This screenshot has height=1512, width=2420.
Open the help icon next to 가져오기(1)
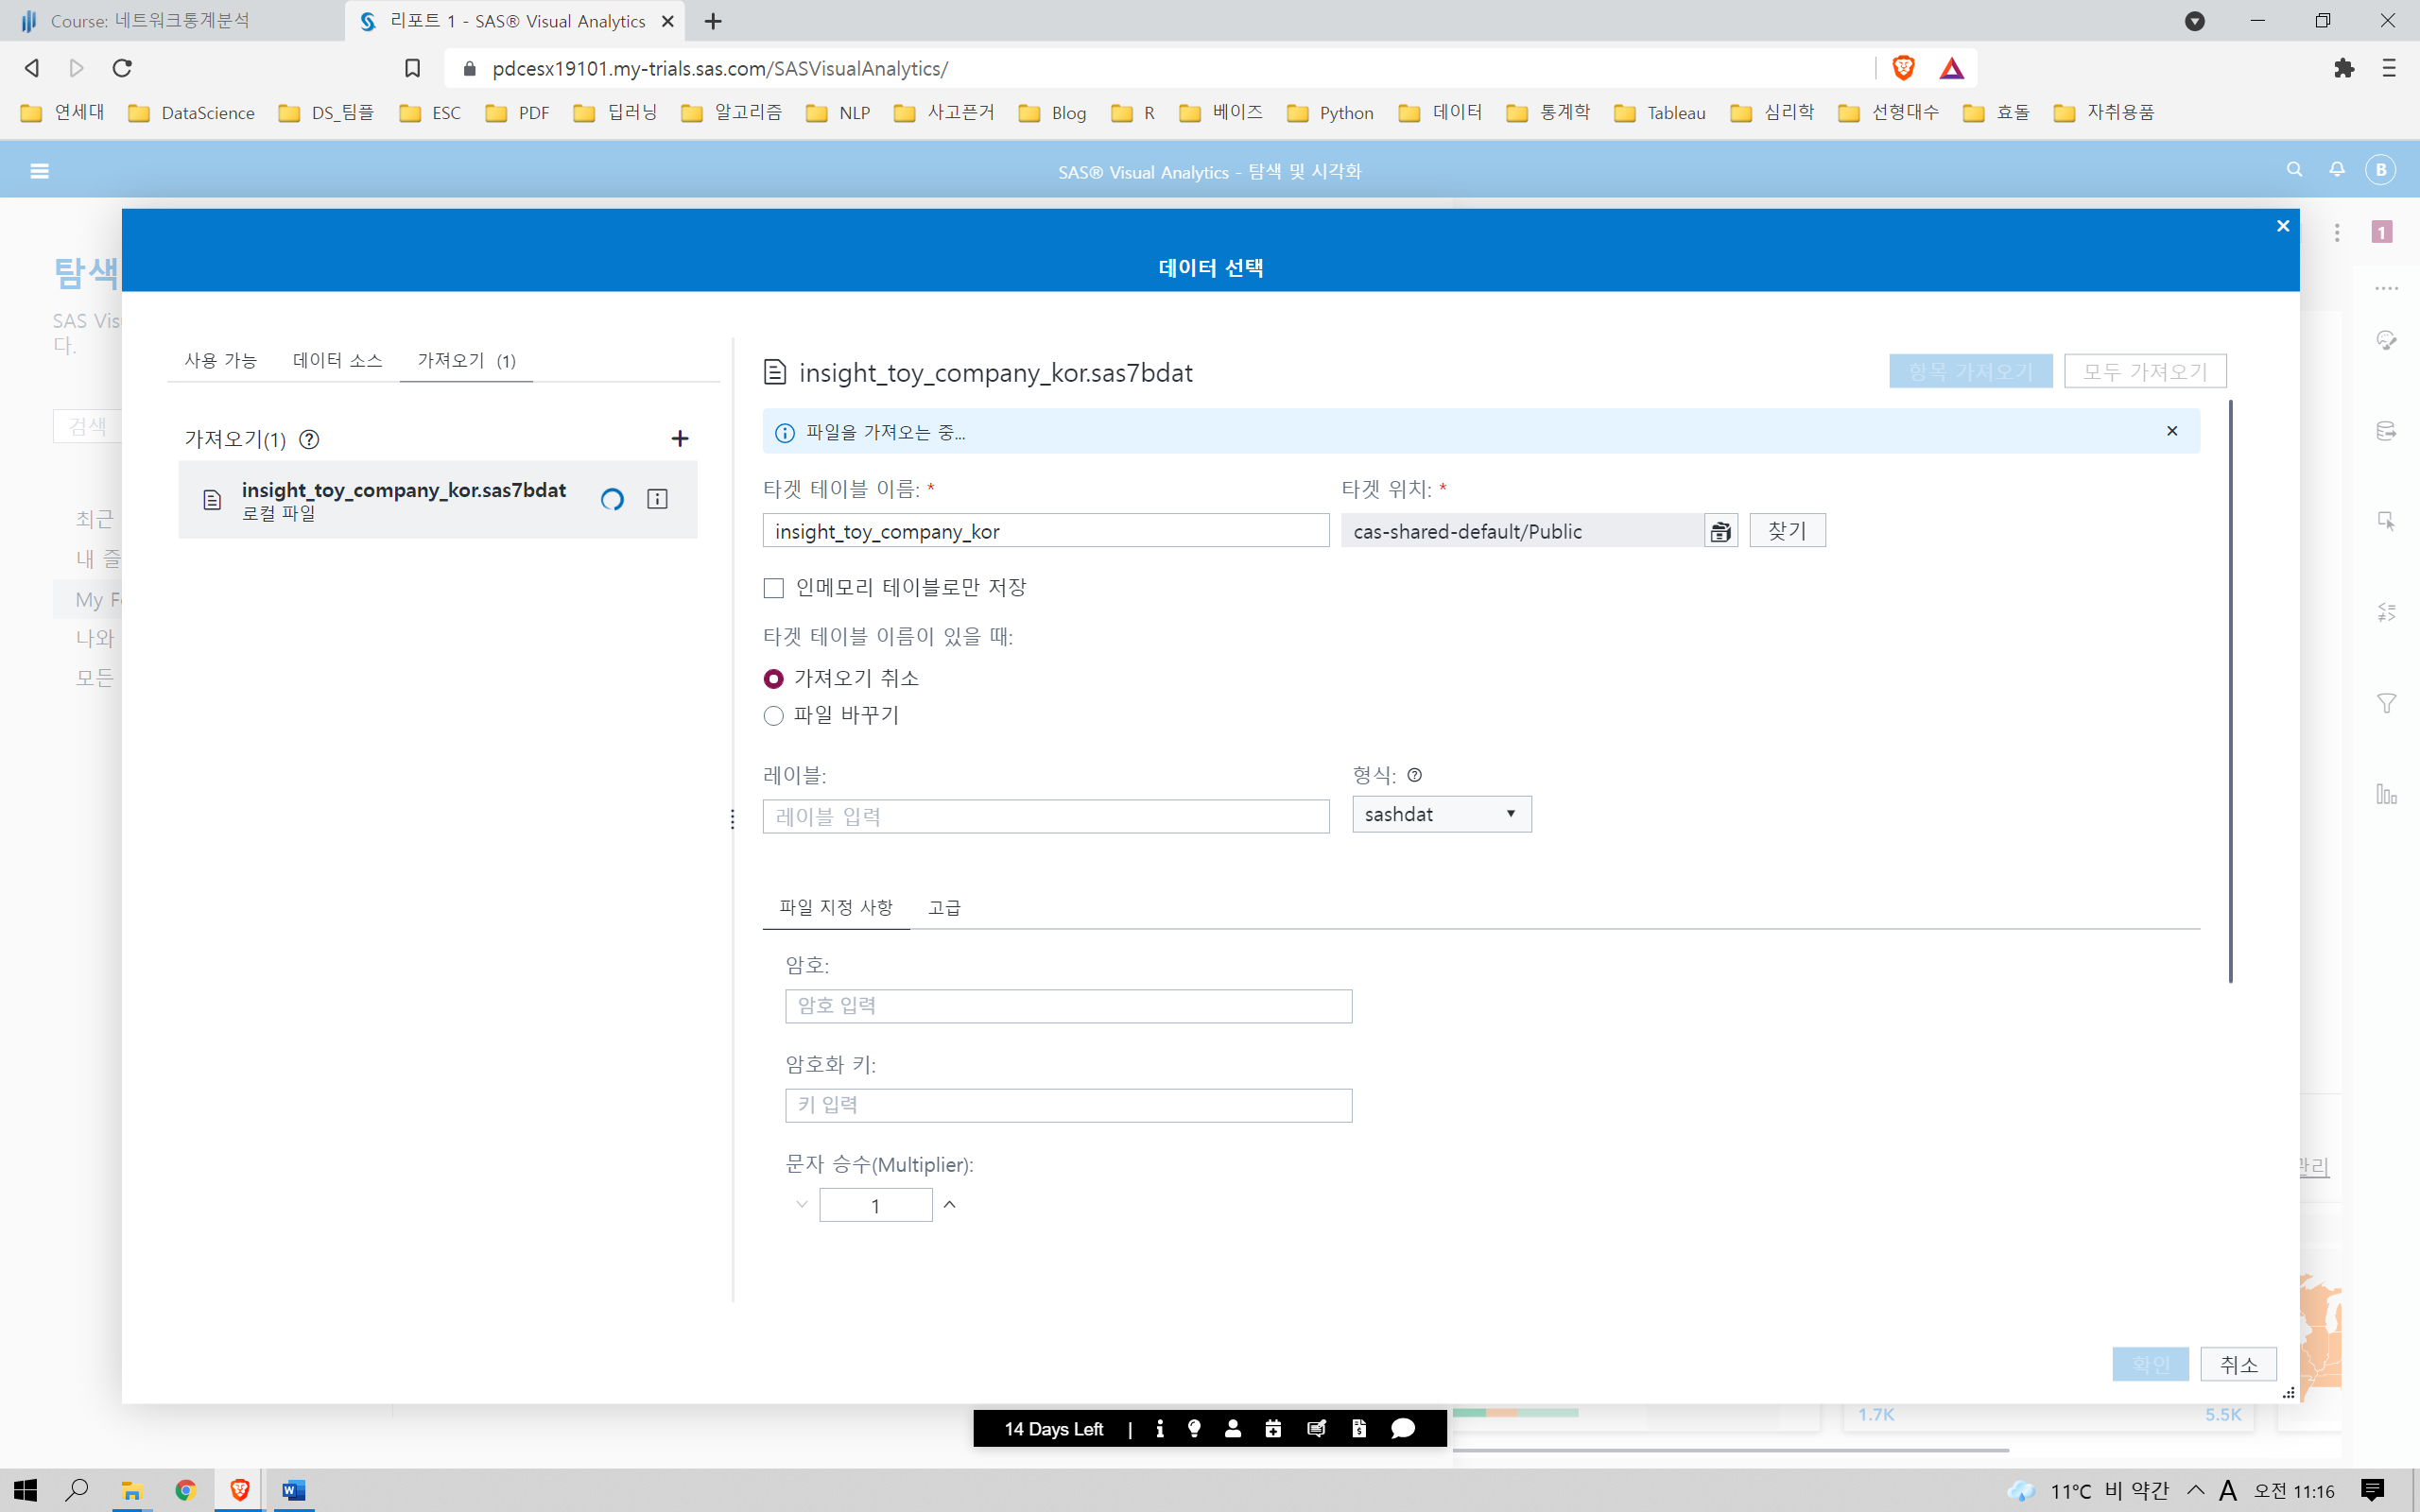pos(310,439)
